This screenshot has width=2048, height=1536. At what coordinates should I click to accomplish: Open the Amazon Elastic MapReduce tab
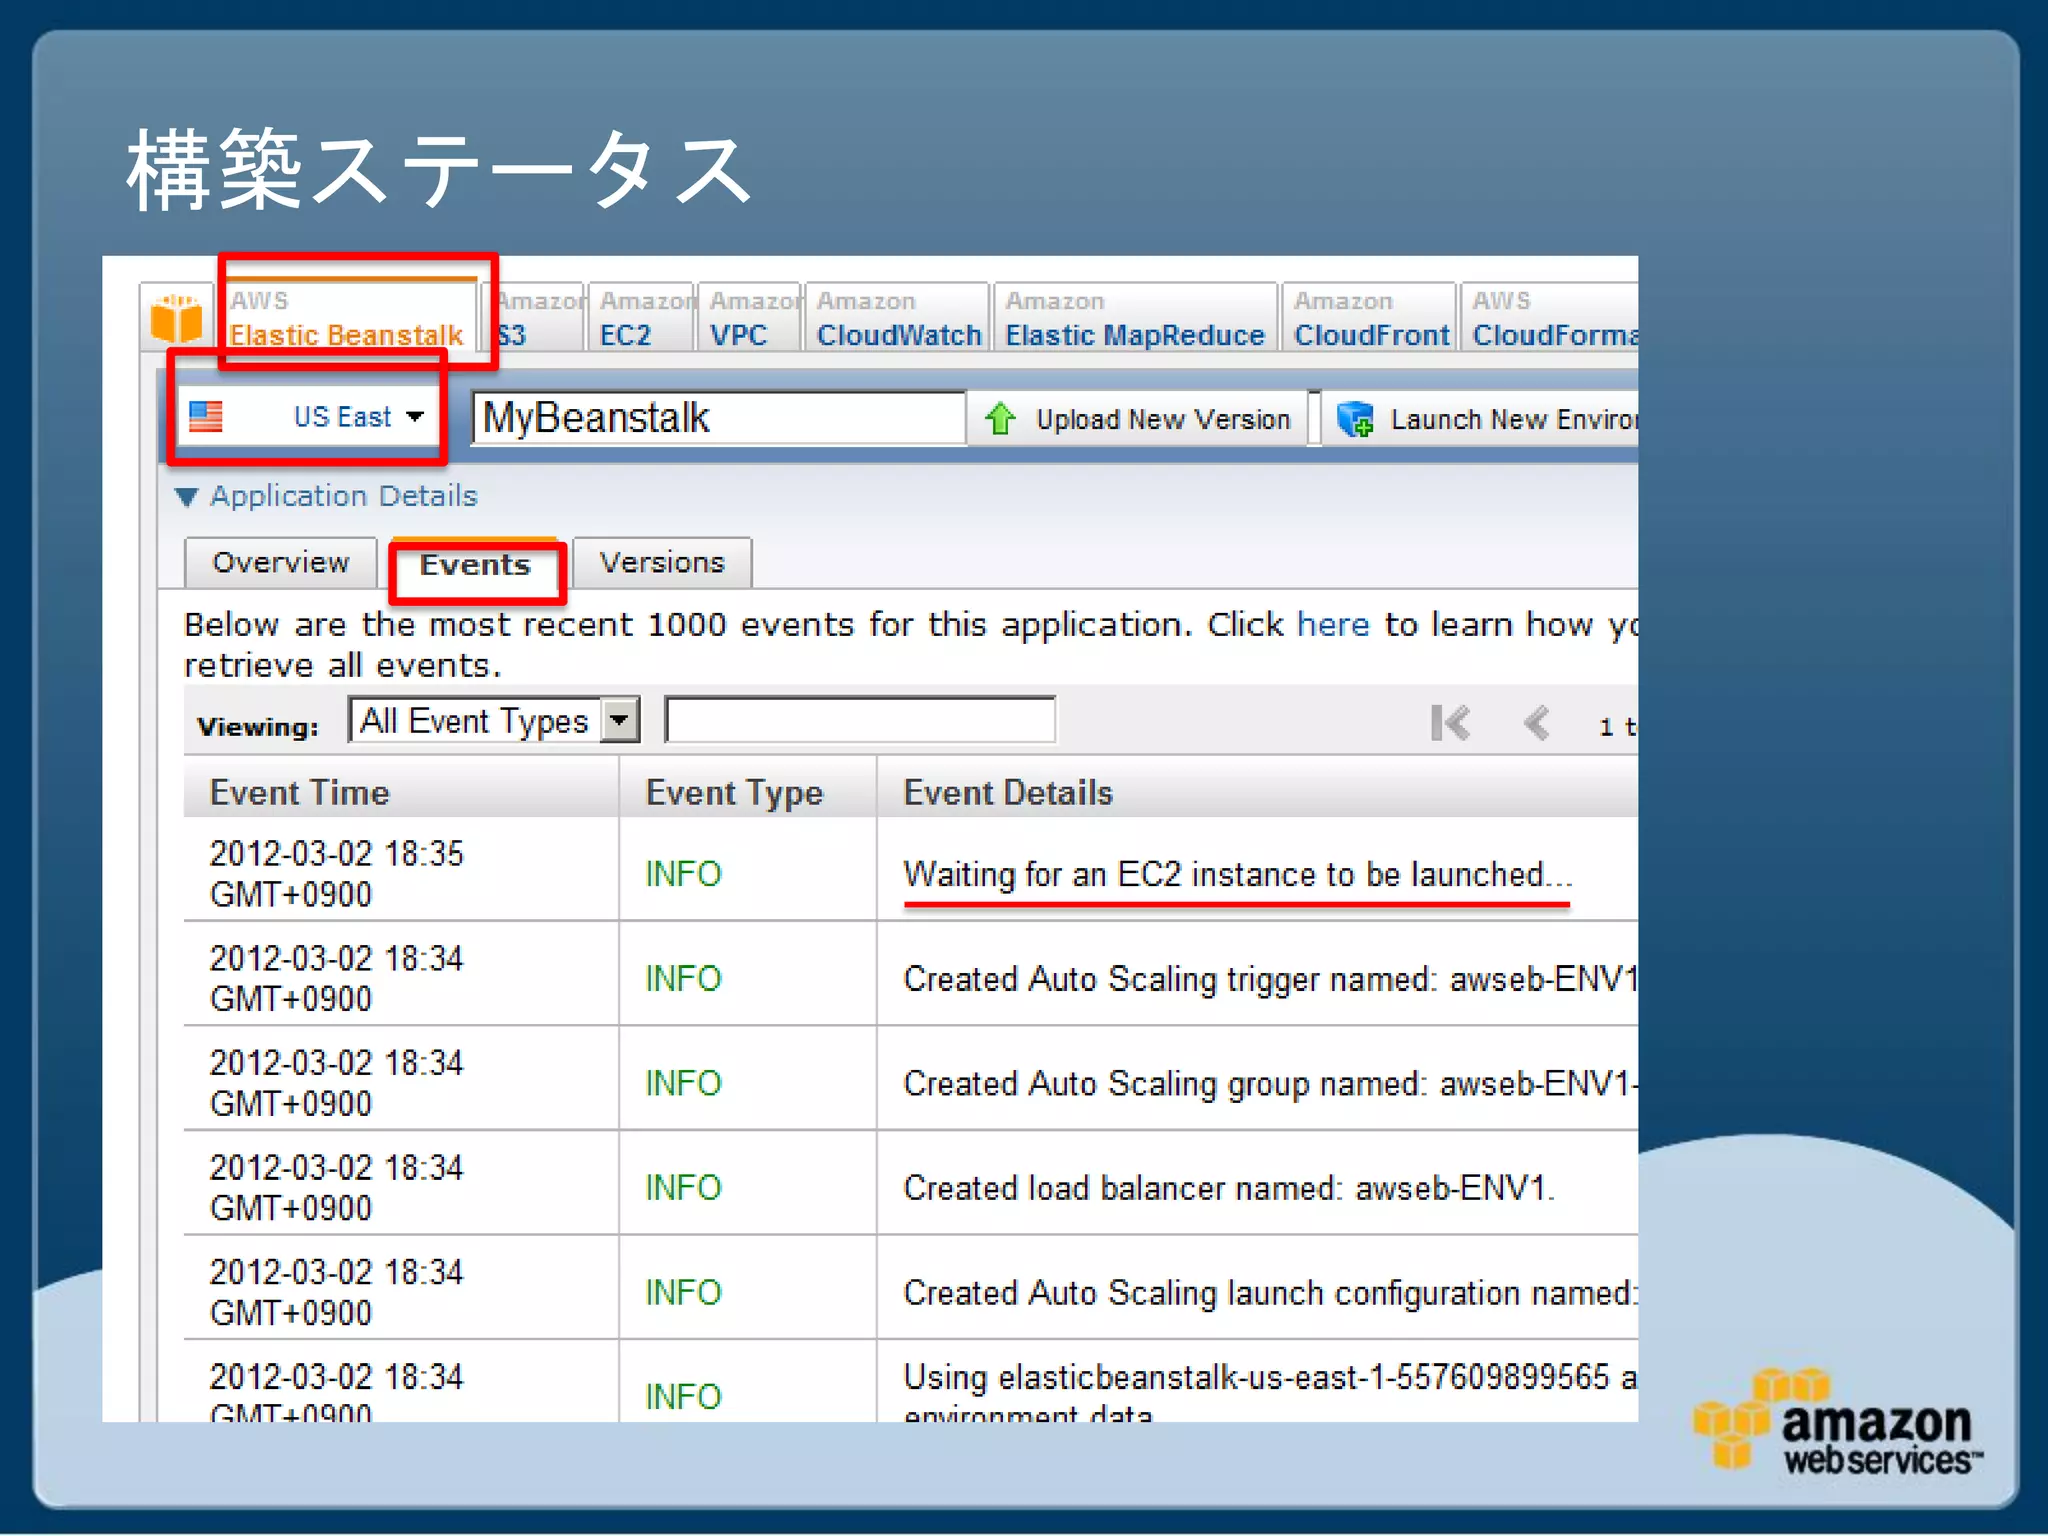[x=1134, y=318]
